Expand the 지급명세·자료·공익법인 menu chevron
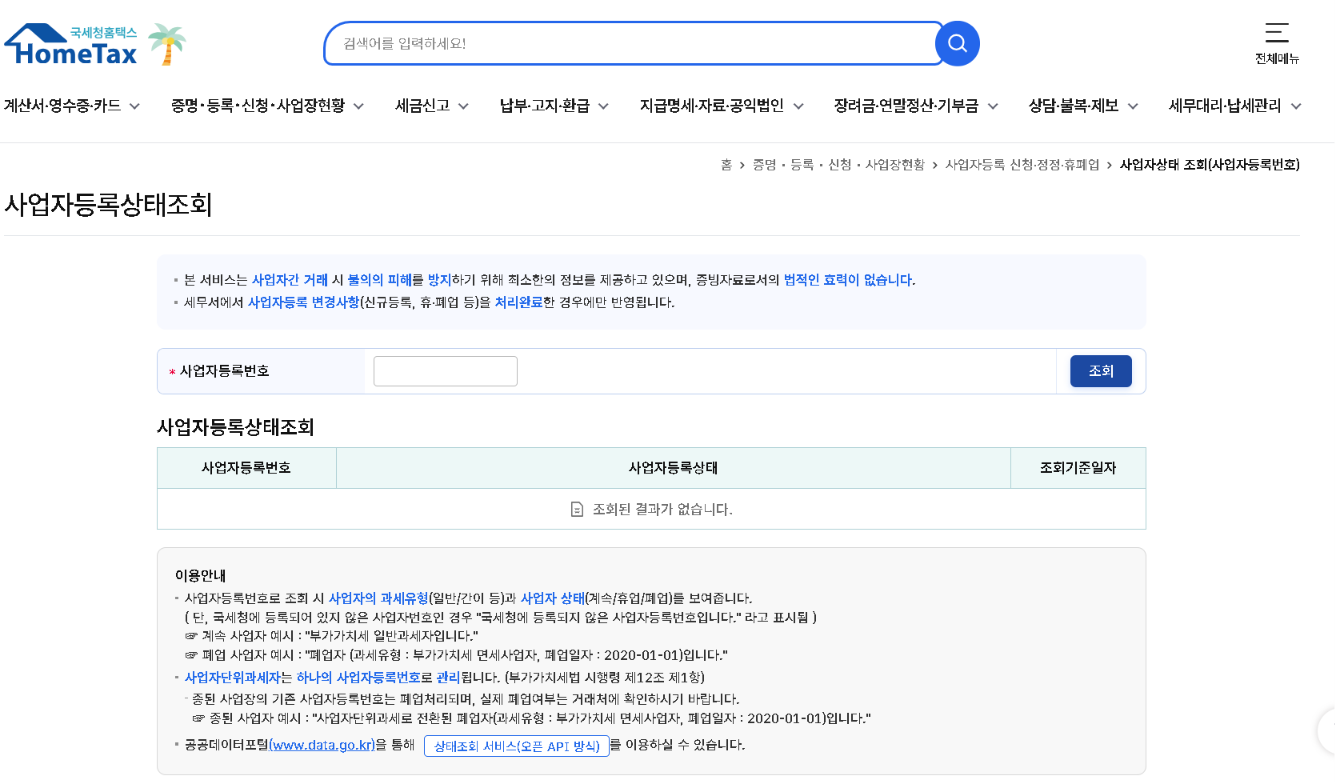The width and height of the screenshot is (1335, 782). coord(797,106)
